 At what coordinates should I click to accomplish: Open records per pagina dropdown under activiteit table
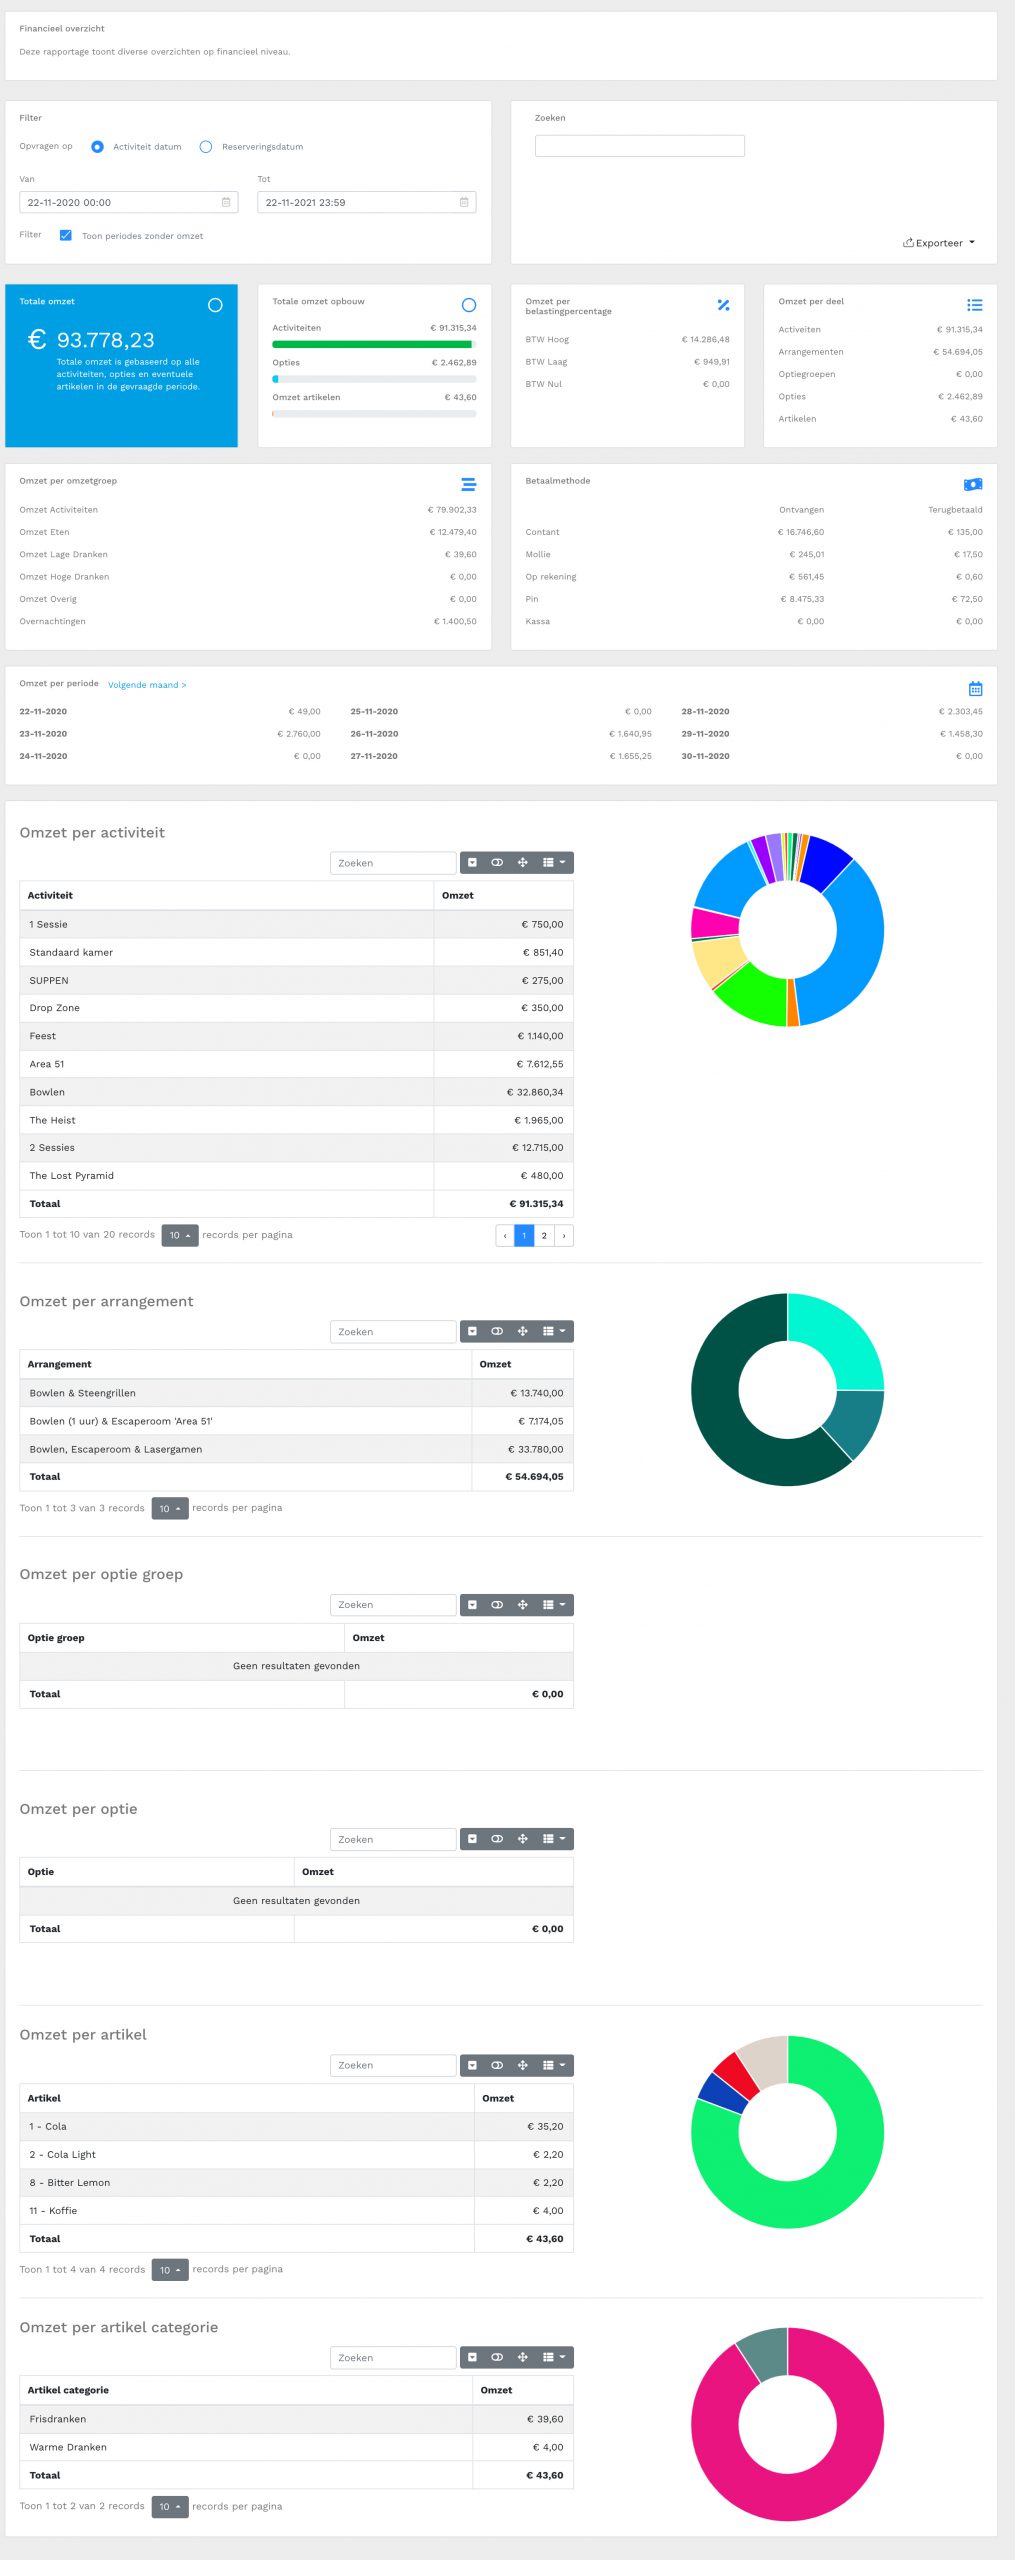click(180, 1236)
